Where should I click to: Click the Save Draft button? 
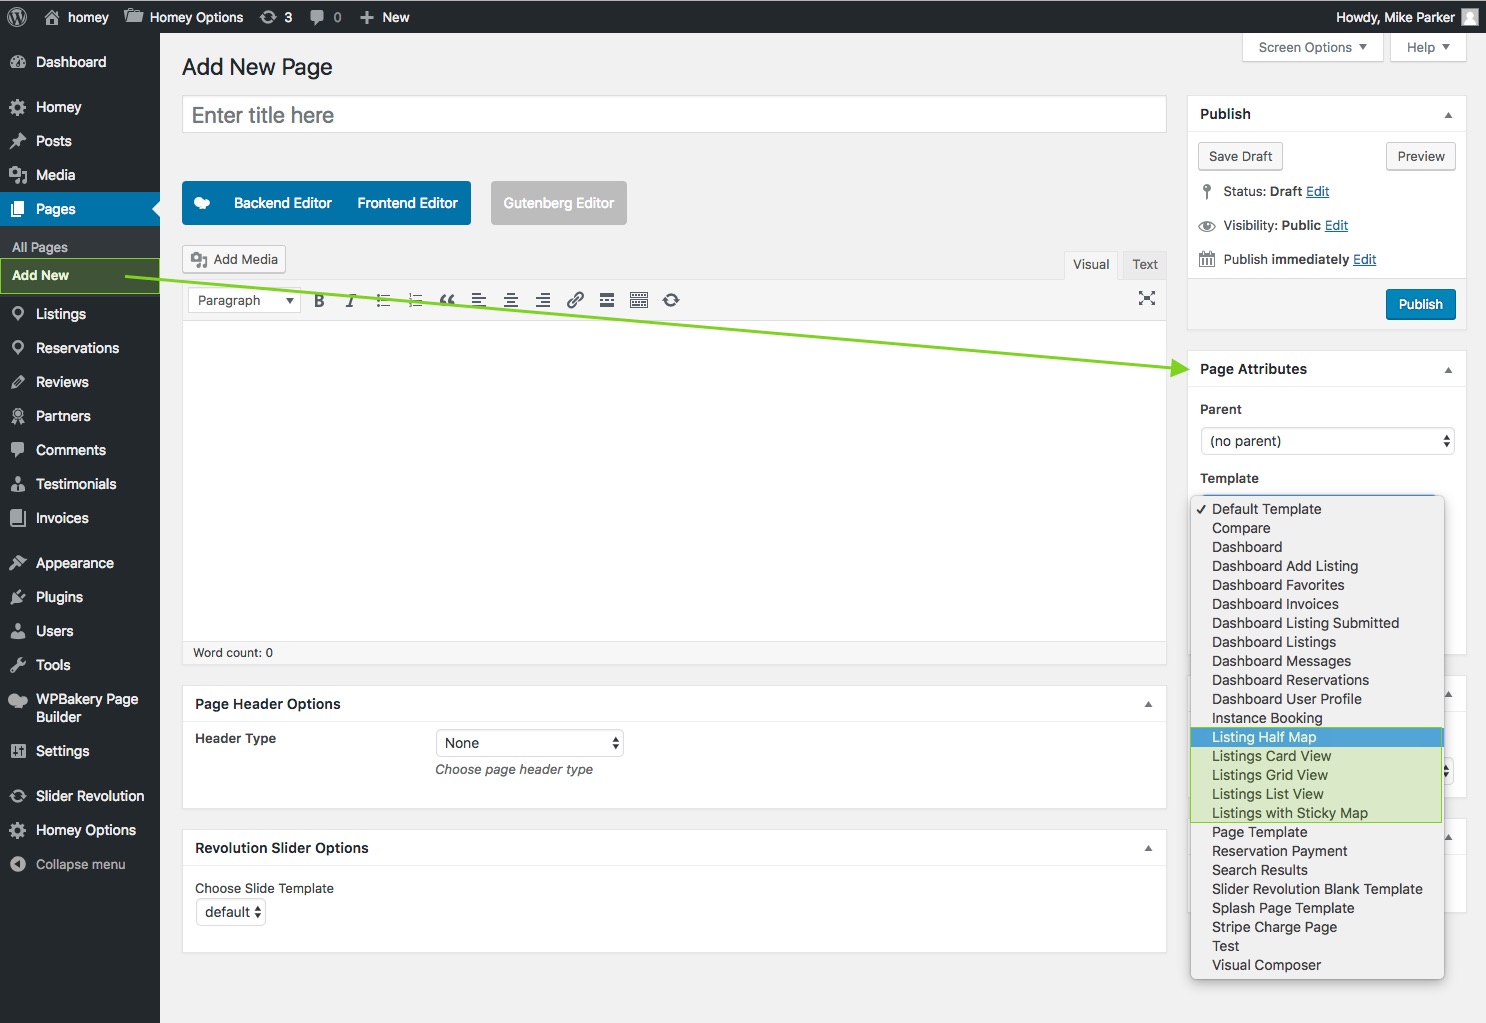(1240, 156)
